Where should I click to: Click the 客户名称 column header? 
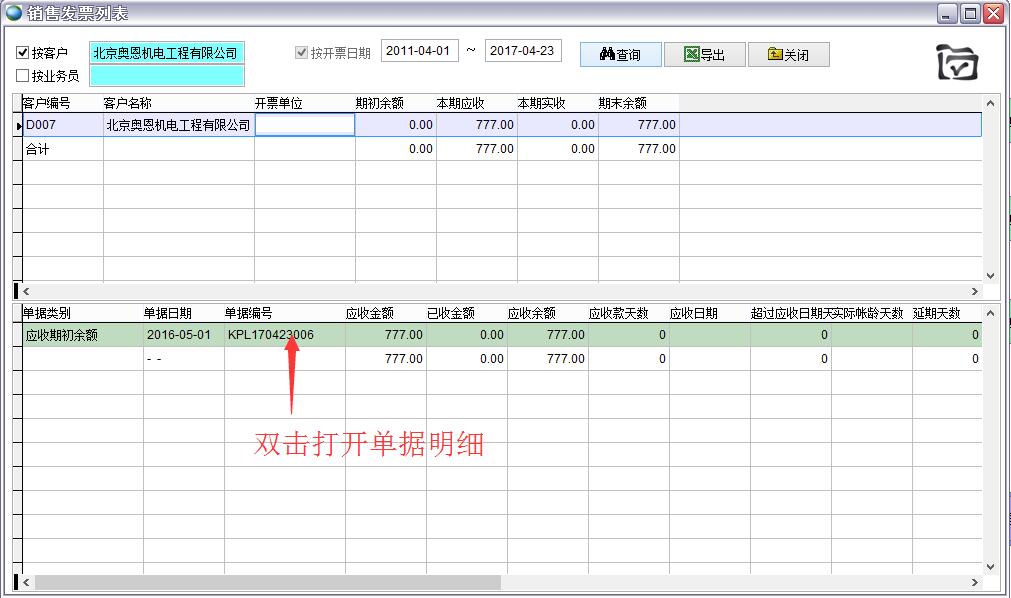pyautogui.click(x=128, y=103)
